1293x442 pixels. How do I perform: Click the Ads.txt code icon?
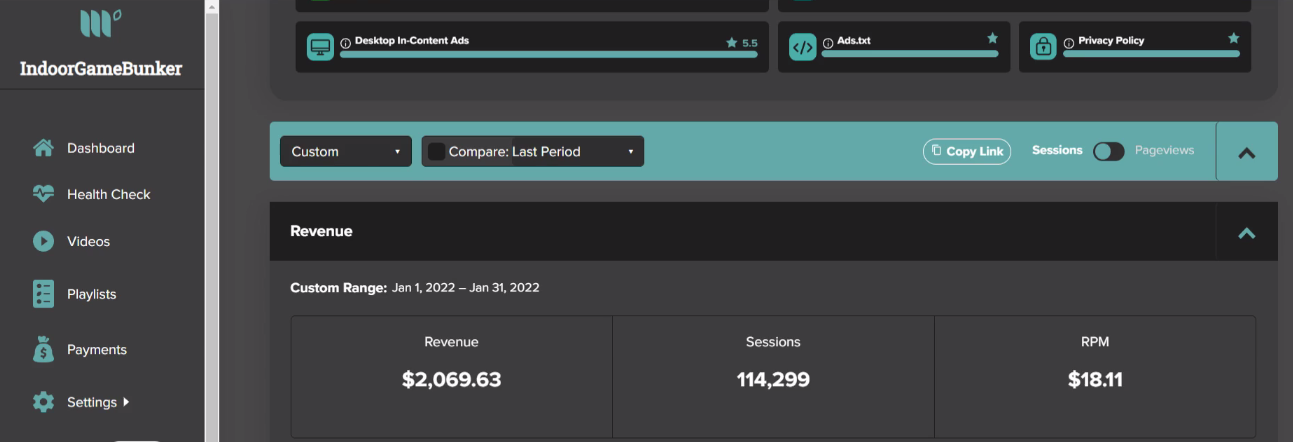click(802, 47)
